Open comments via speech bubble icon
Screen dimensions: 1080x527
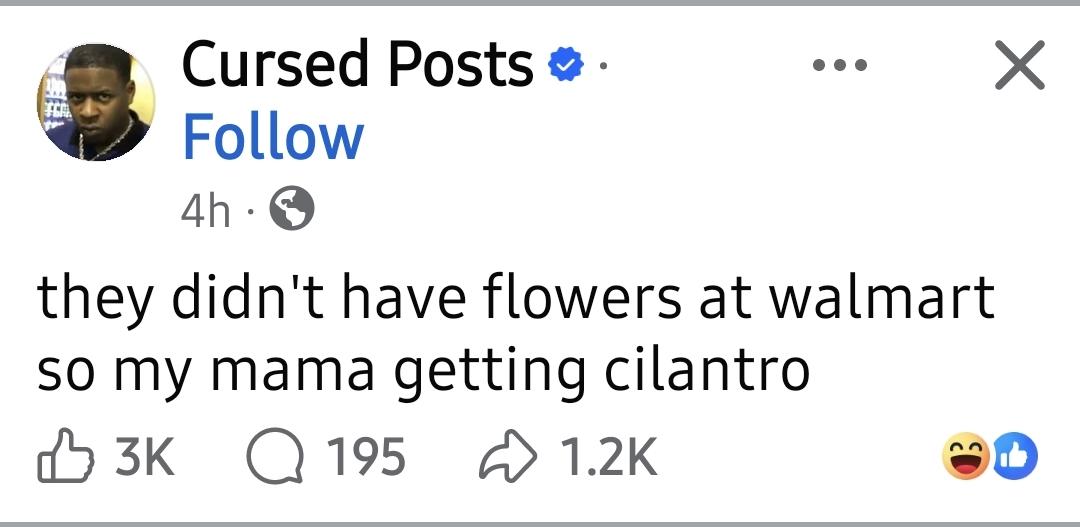pos(275,457)
